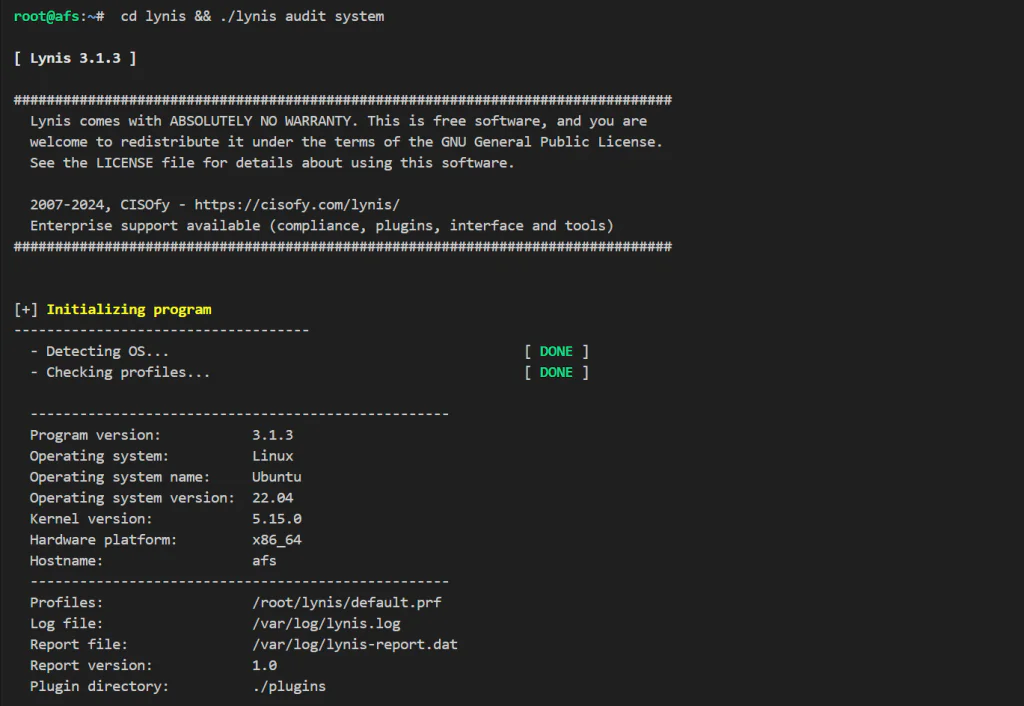
Task: Click the 'Hostname:' label
Action: click(67, 560)
